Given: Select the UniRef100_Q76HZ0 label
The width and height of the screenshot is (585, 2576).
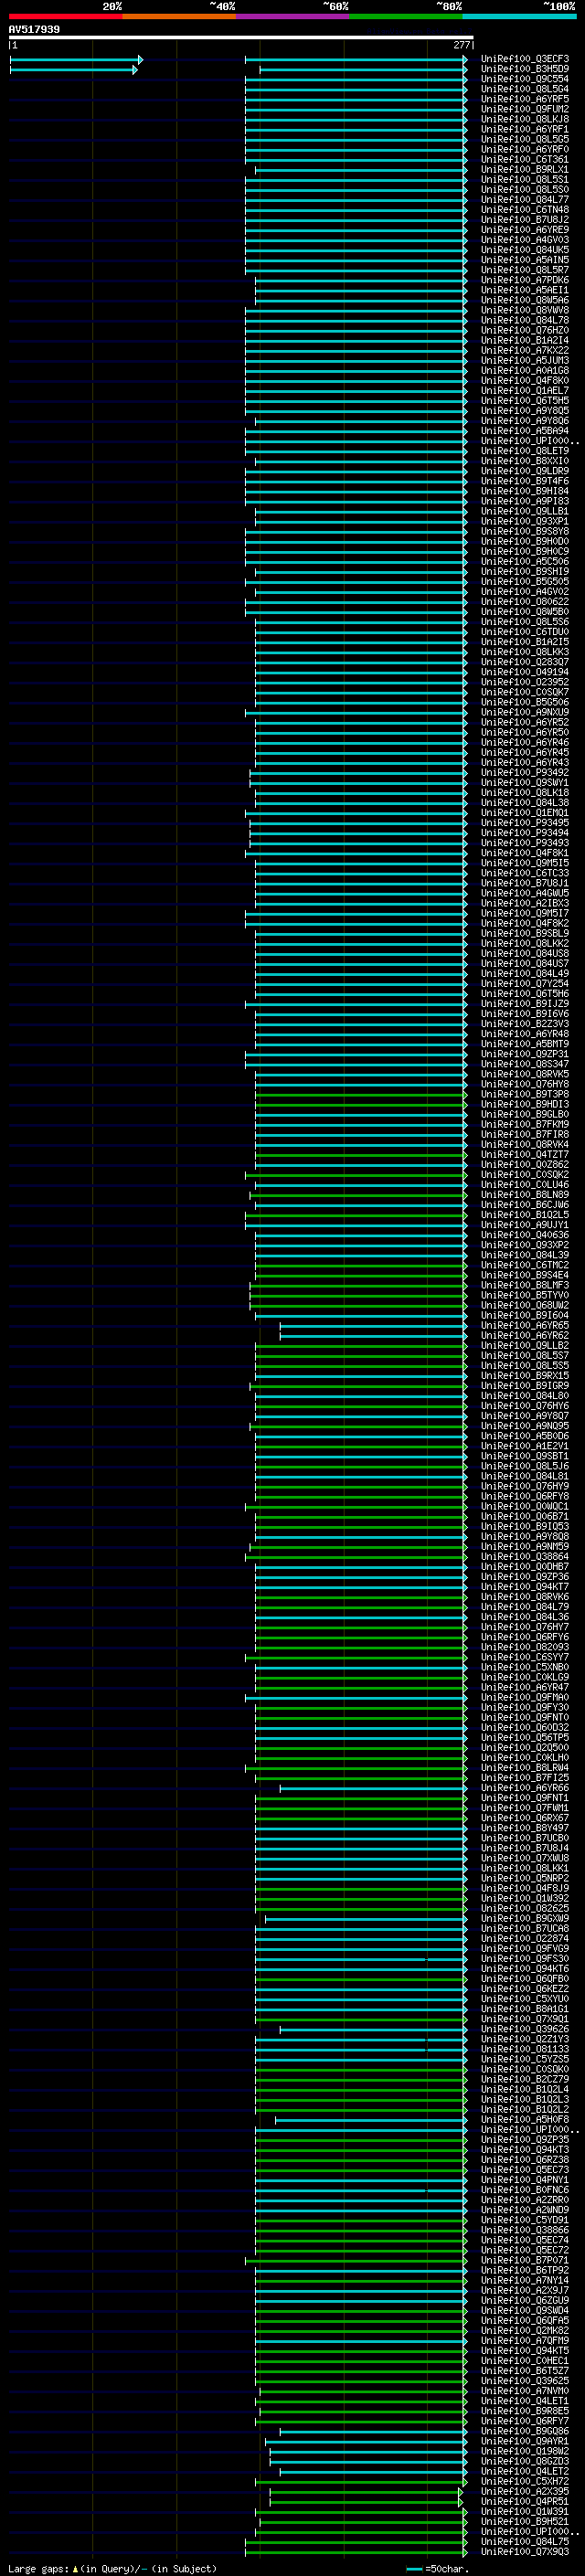Looking at the screenshot, I should click(525, 330).
